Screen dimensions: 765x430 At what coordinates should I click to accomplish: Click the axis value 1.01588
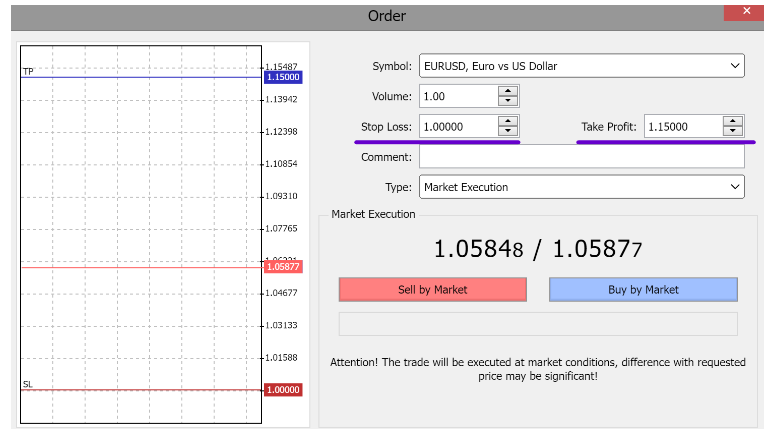point(282,357)
